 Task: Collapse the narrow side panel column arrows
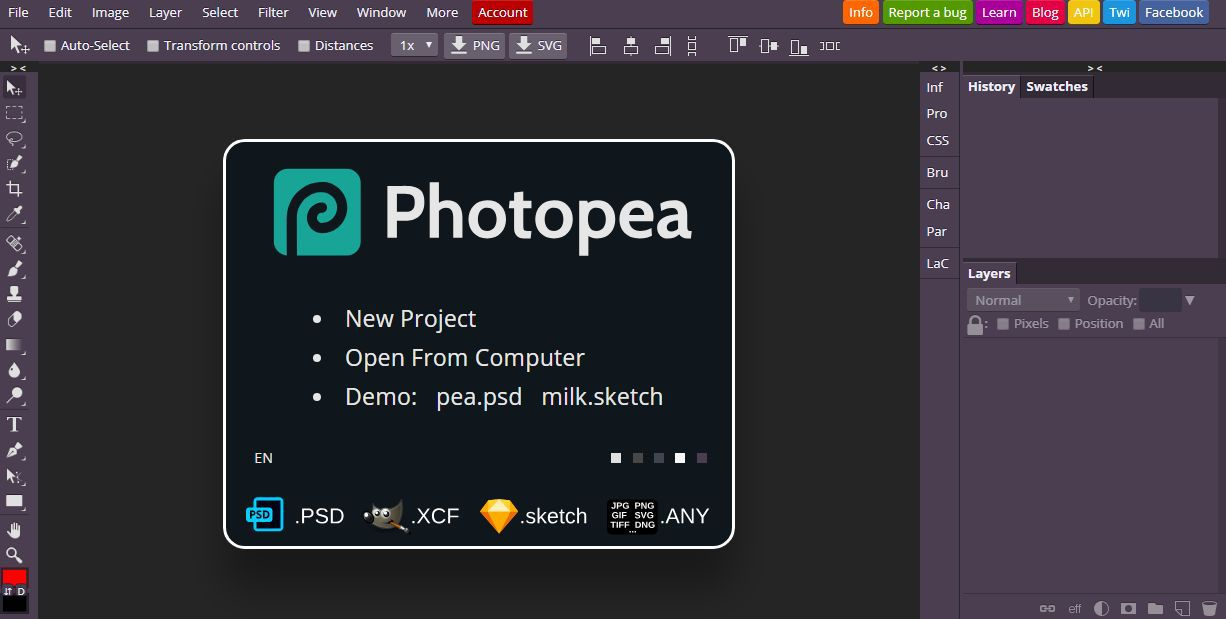pos(939,68)
